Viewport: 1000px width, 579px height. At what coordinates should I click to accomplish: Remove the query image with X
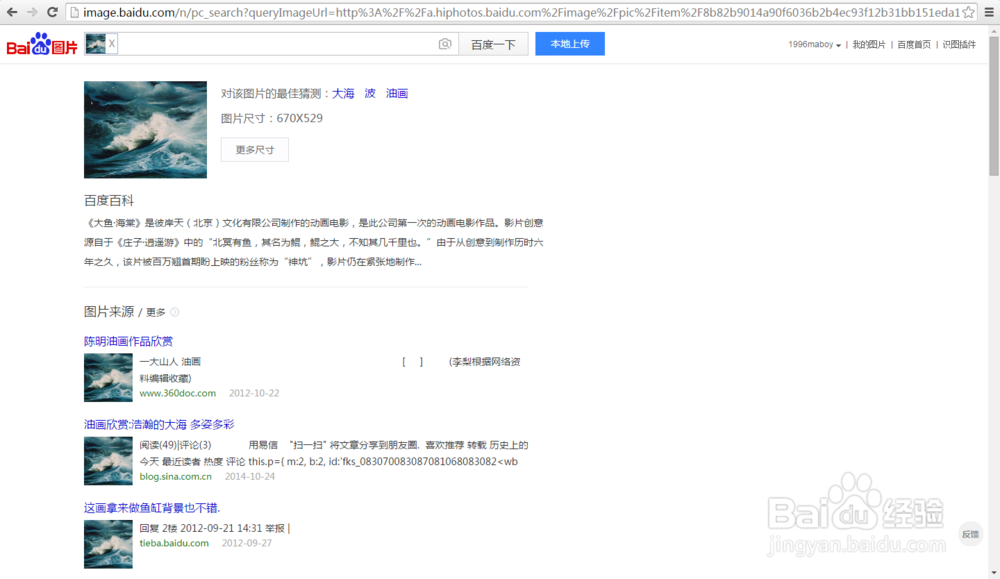[x=112, y=43]
